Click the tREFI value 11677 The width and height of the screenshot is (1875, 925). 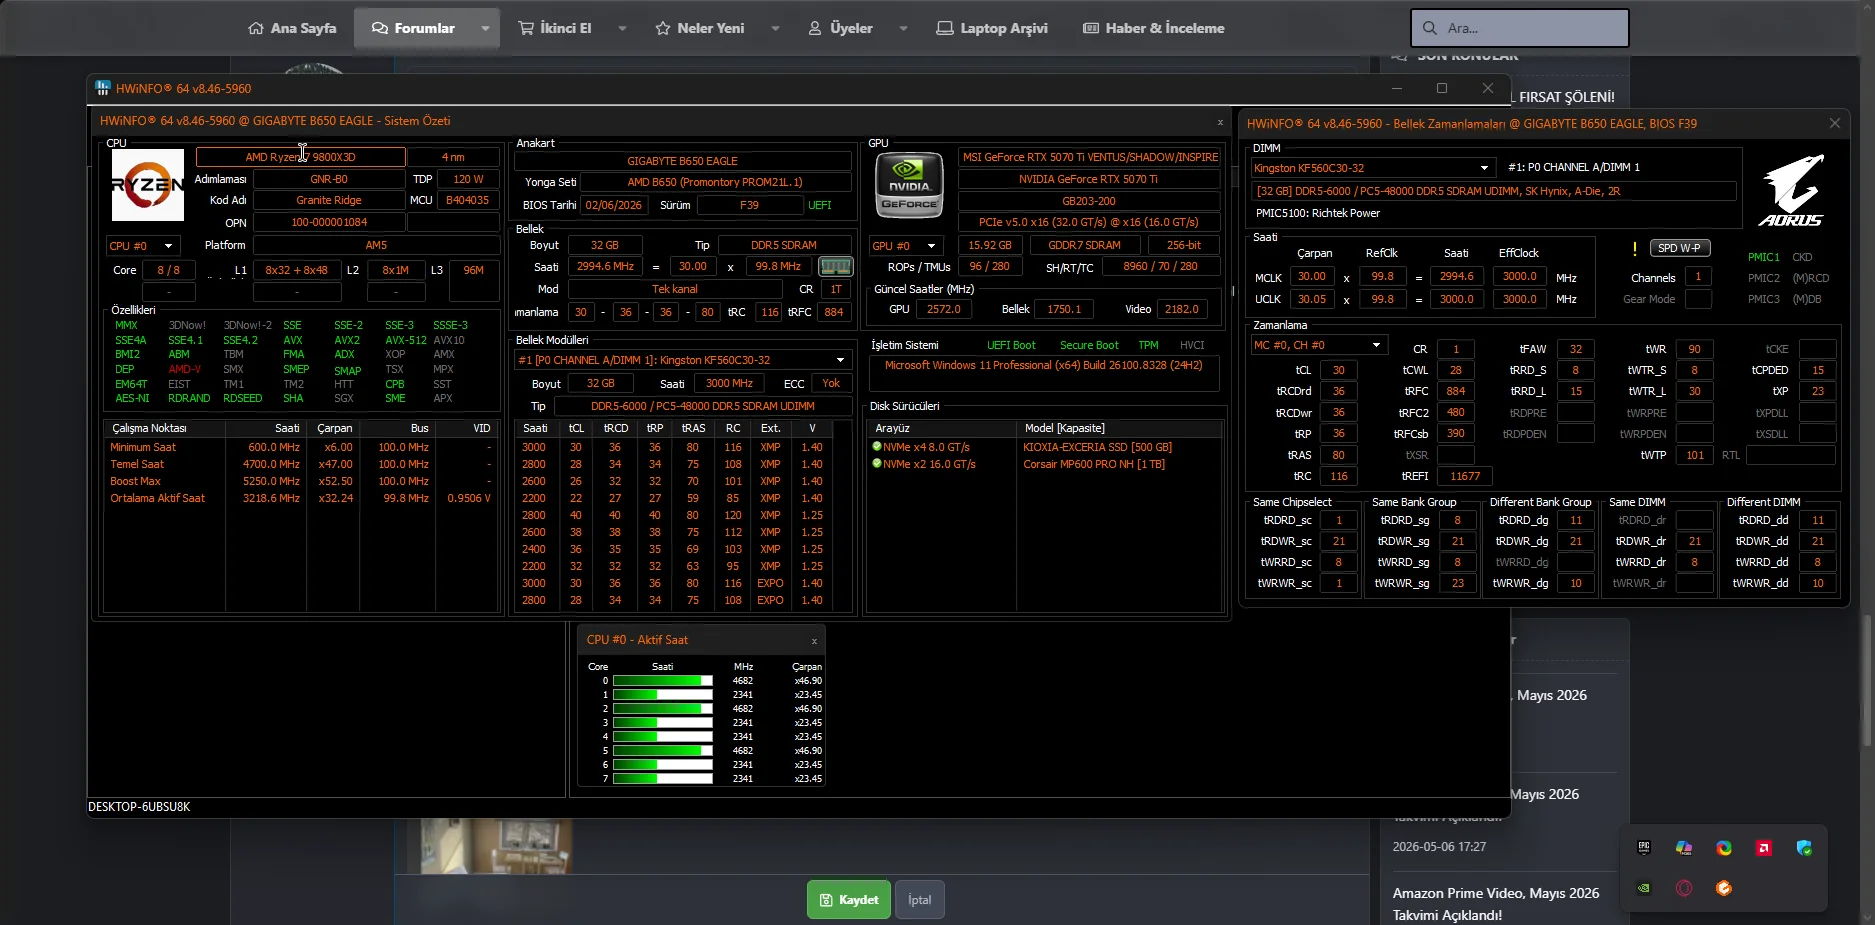coord(1465,476)
